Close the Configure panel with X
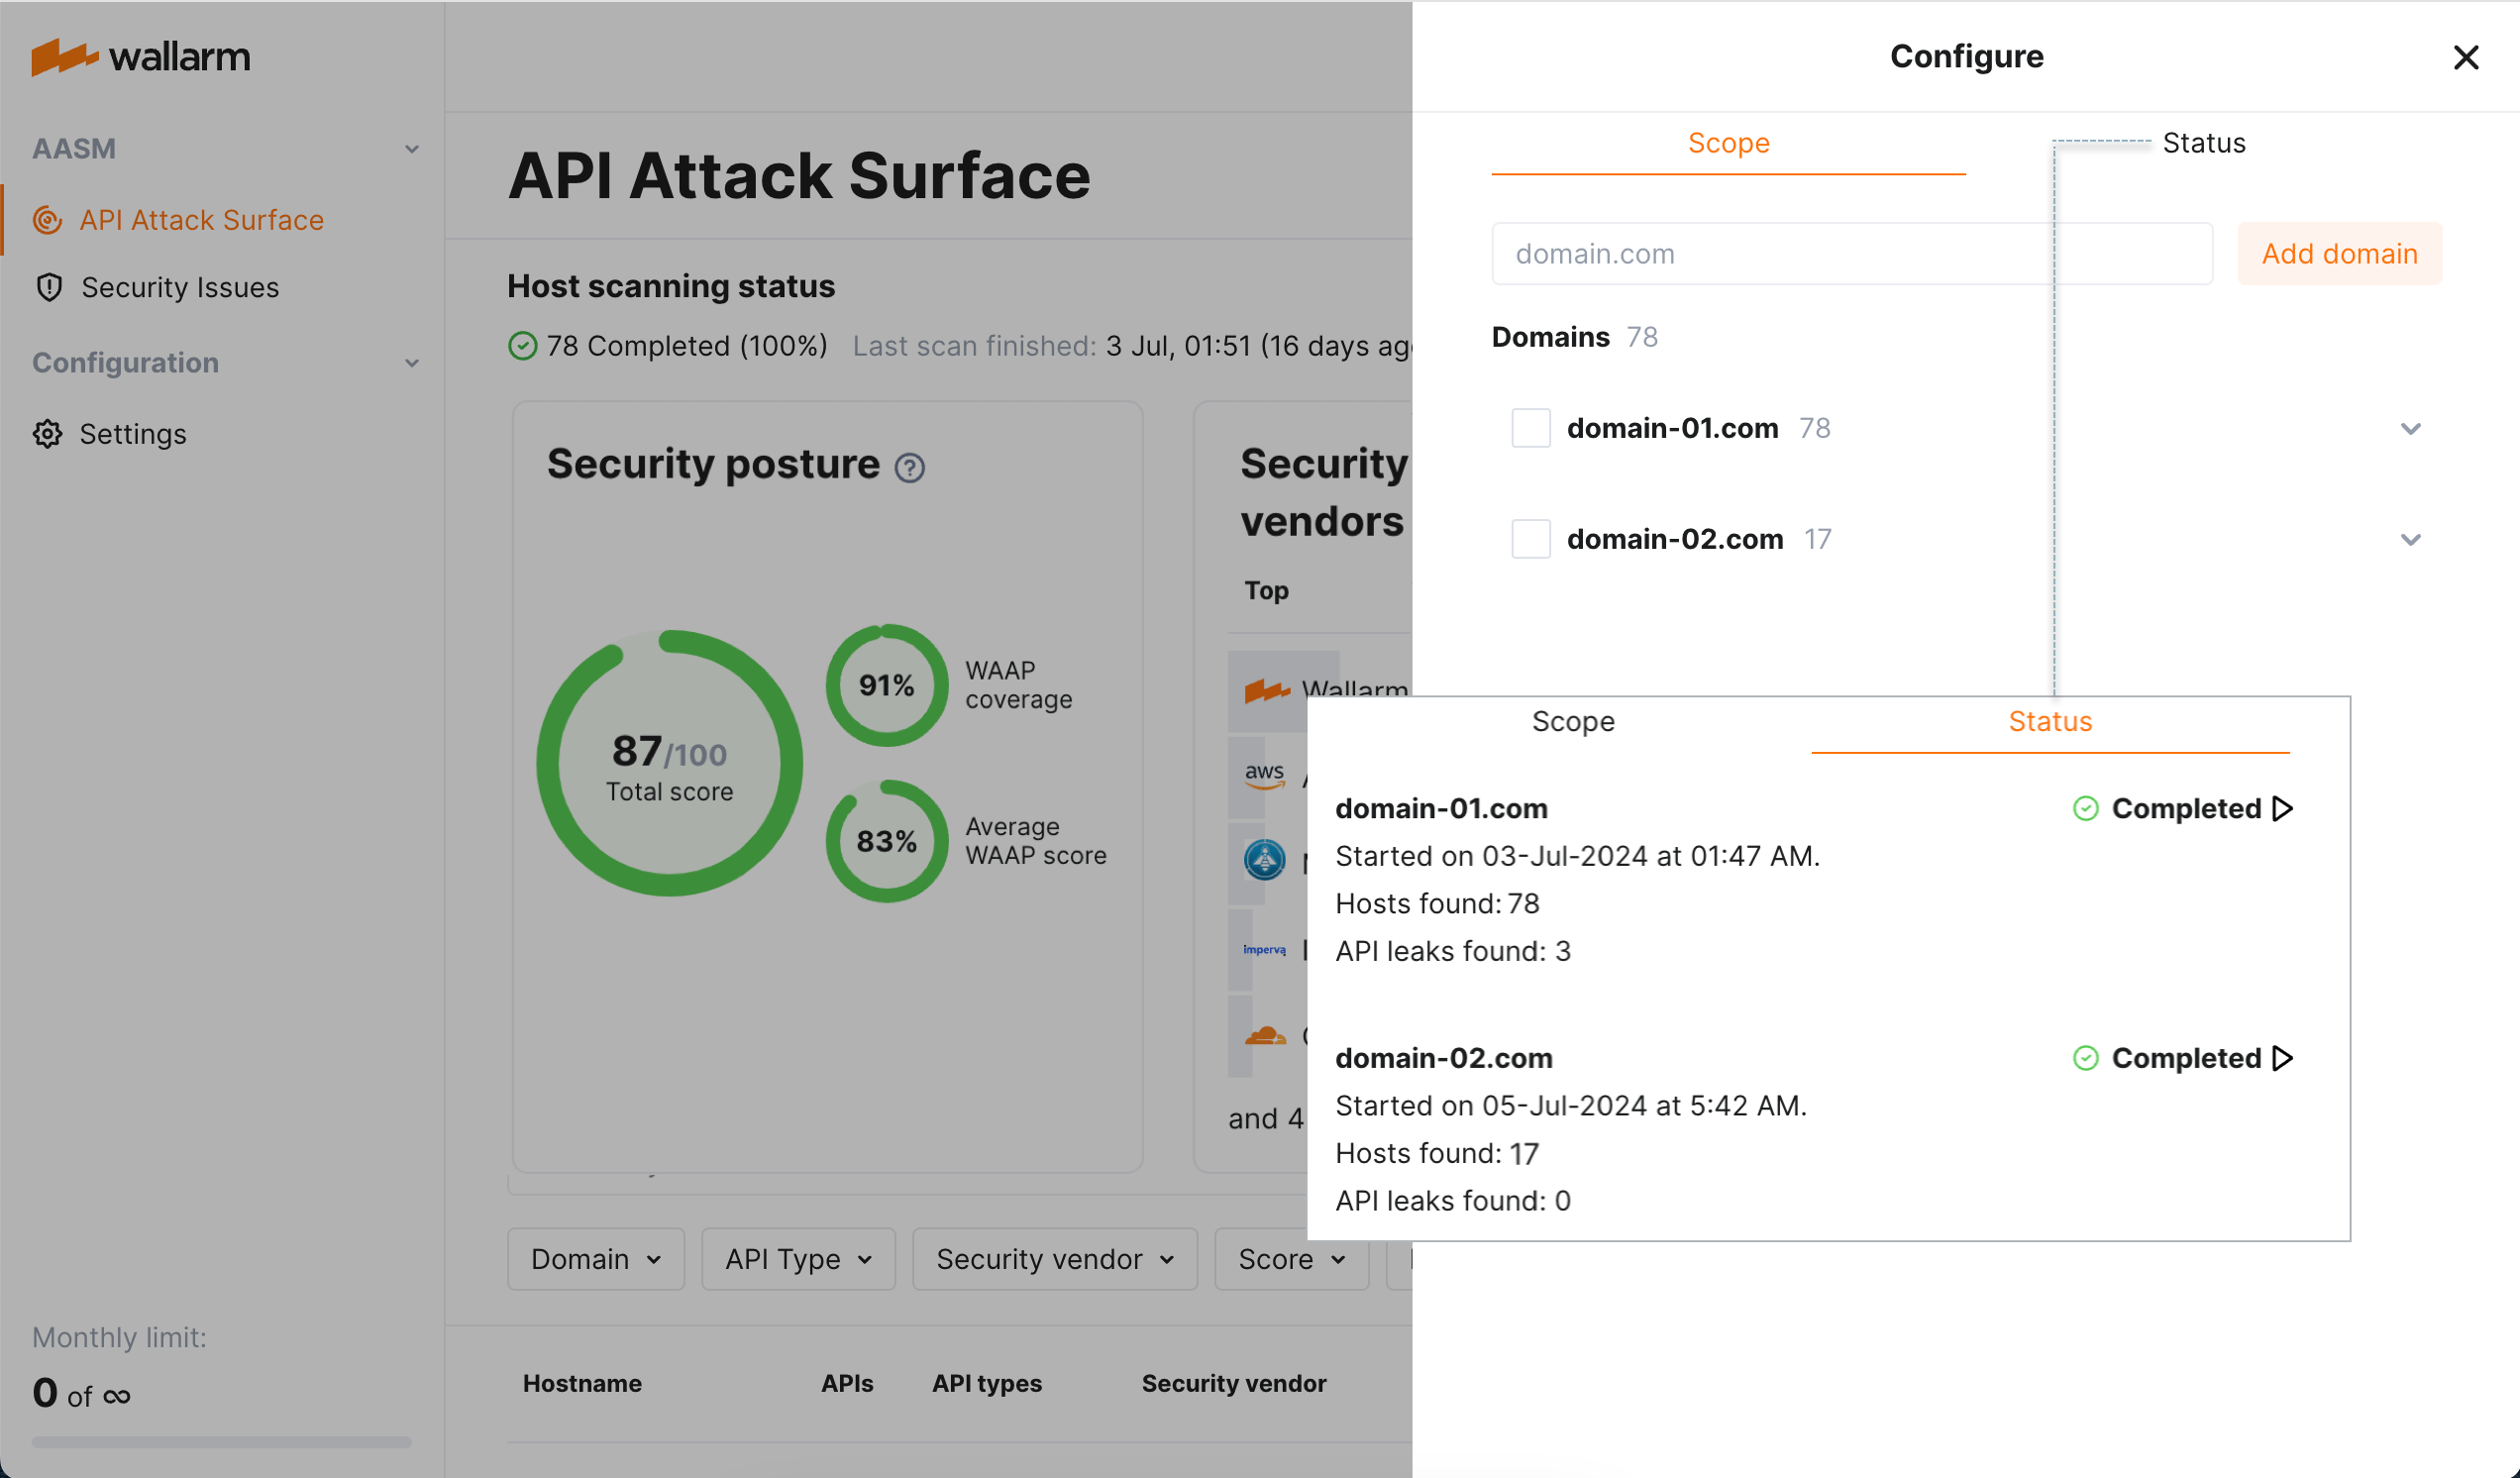 pyautogui.click(x=2465, y=58)
